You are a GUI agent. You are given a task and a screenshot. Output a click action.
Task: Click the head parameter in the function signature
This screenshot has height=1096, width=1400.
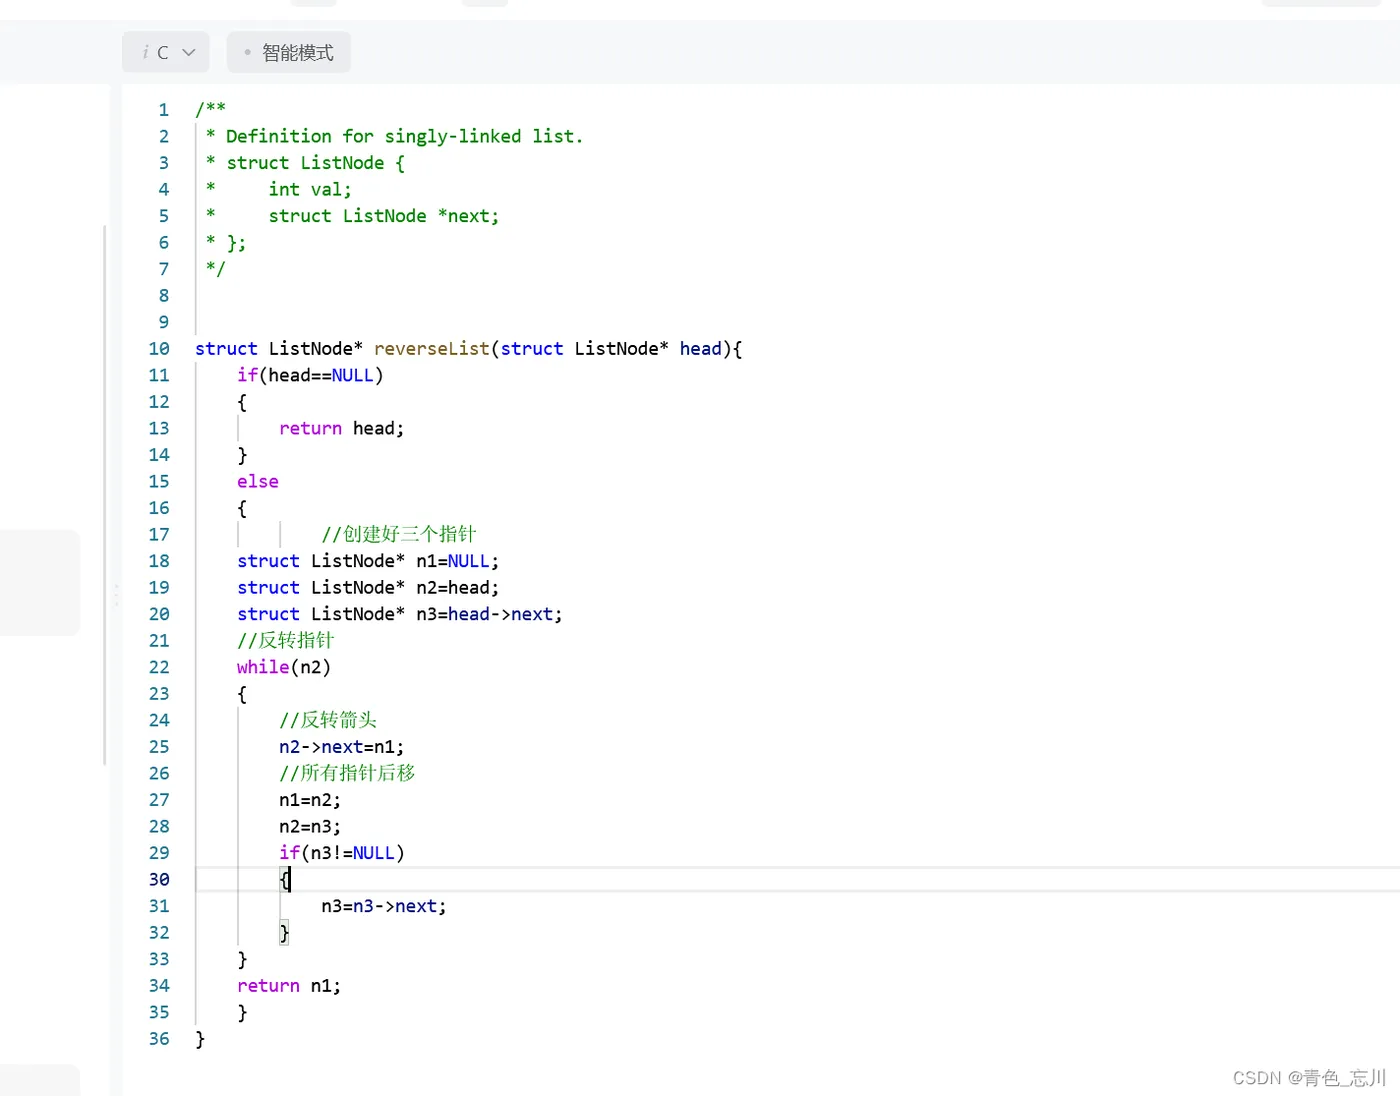click(700, 349)
